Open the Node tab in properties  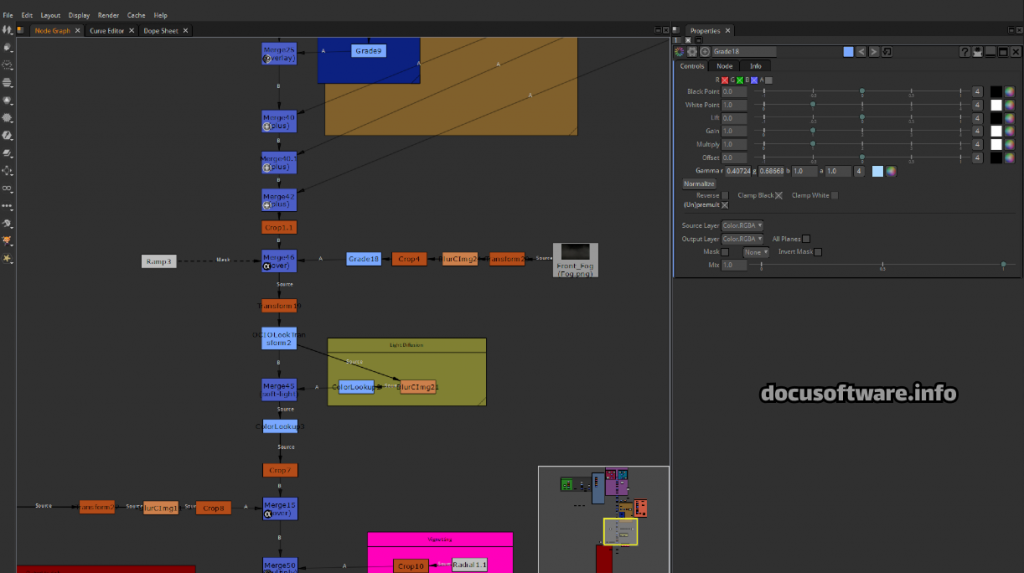tap(724, 66)
